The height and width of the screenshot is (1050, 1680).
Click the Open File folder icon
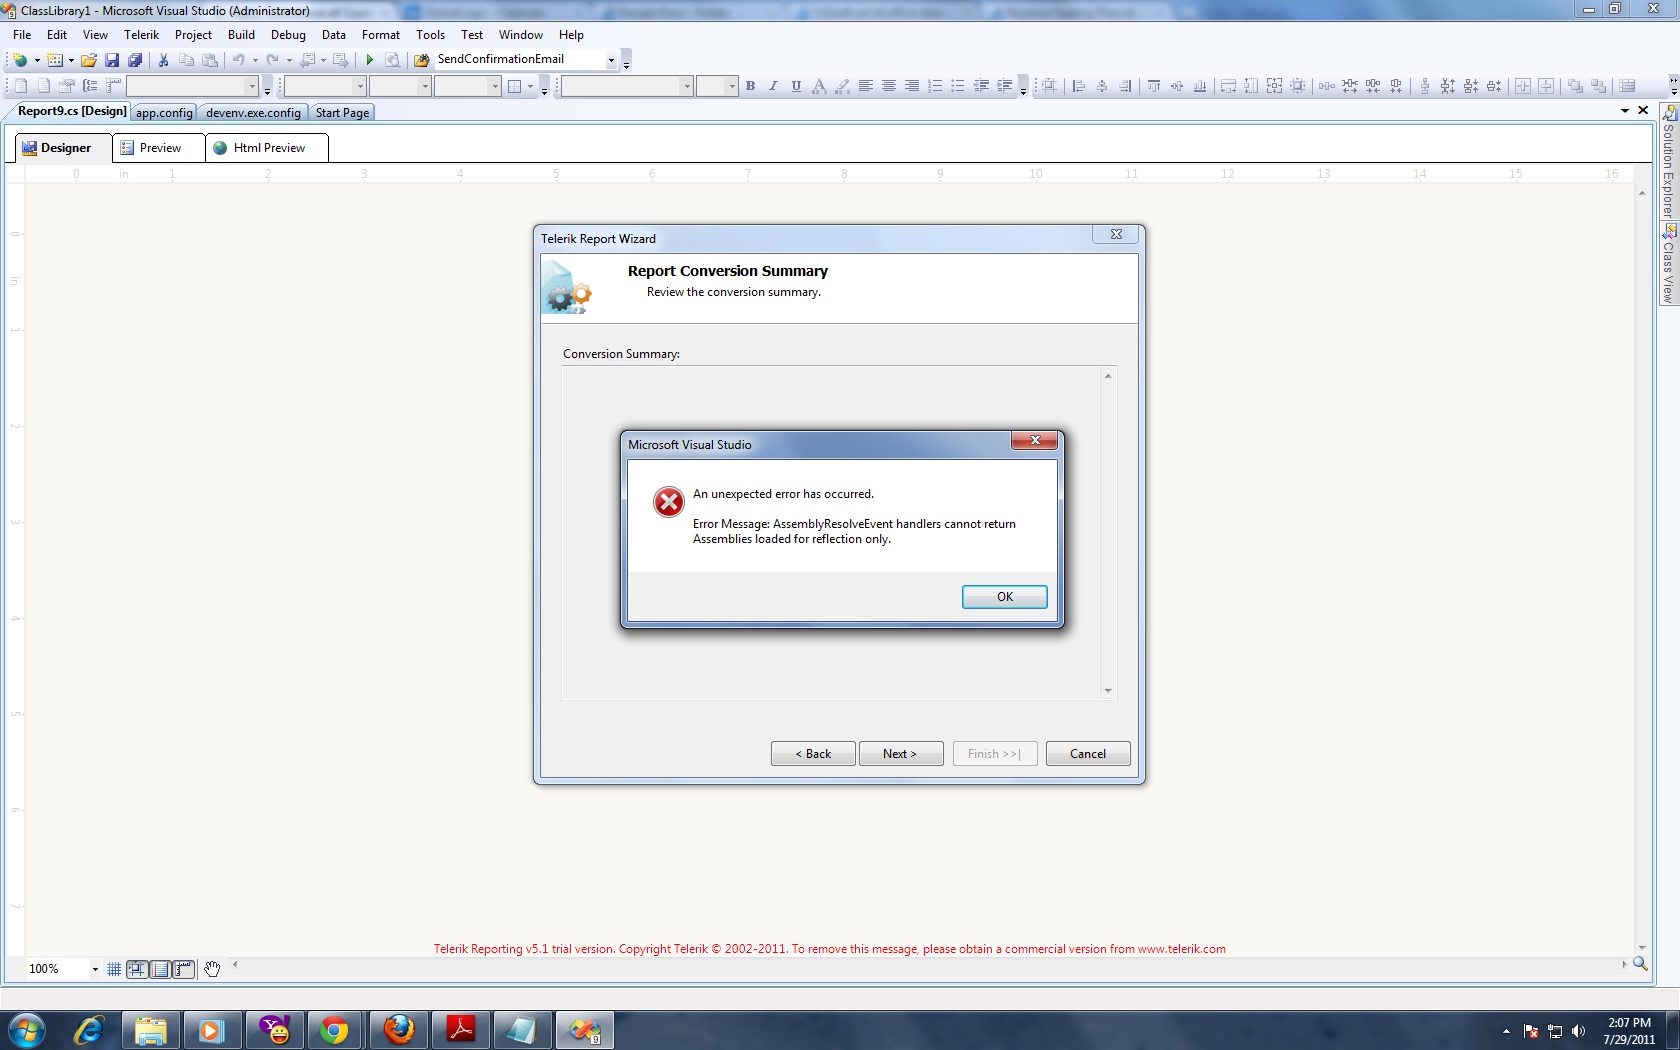(x=89, y=60)
